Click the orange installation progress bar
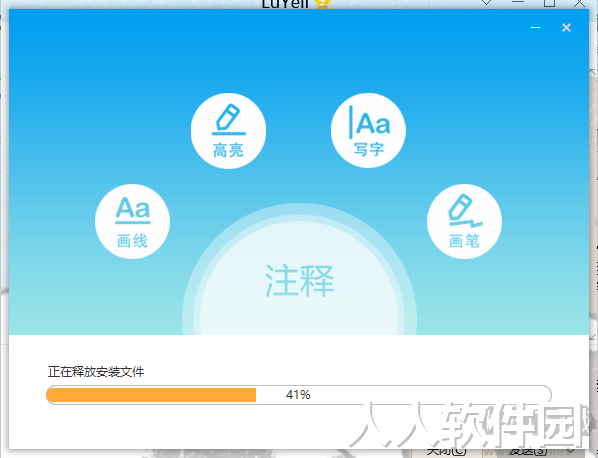Viewport: 598px width, 458px height. point(299,395)
